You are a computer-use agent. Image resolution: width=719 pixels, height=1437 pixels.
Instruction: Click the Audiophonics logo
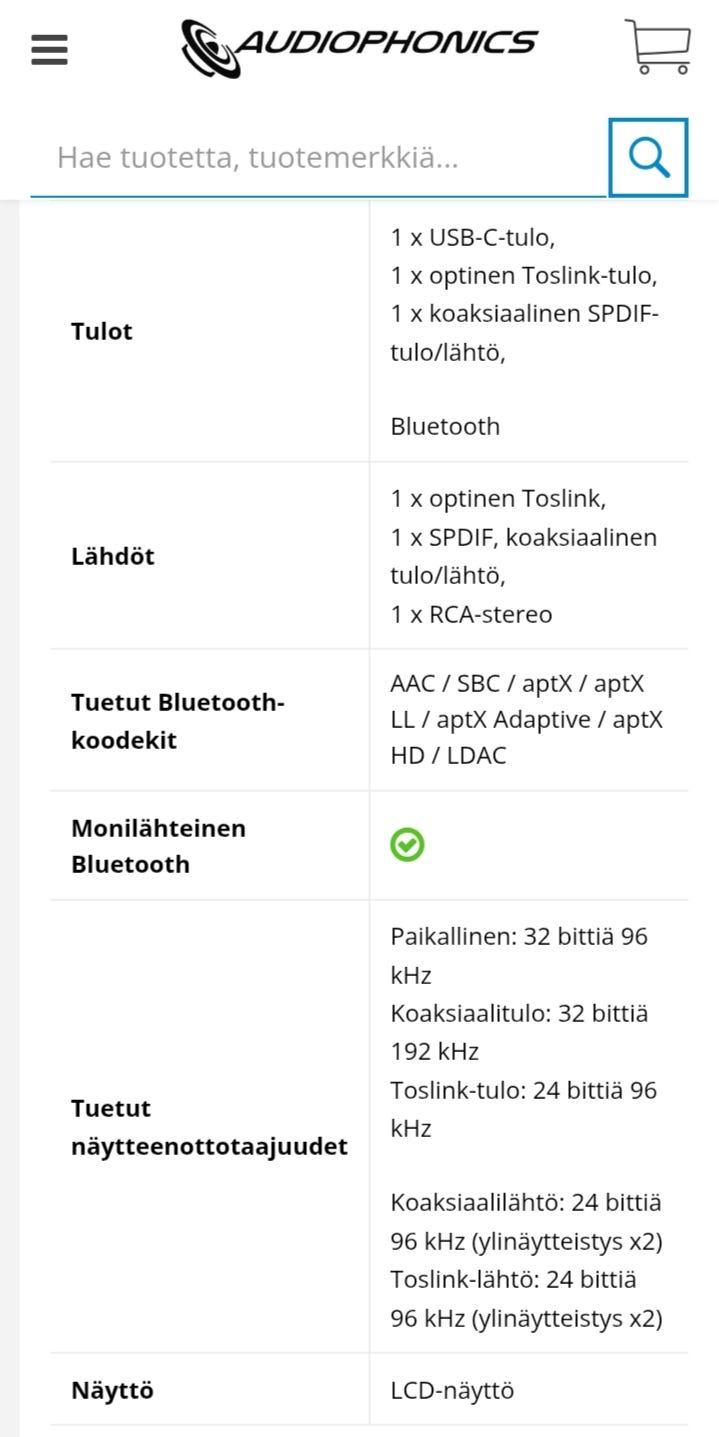pos(359,47)
